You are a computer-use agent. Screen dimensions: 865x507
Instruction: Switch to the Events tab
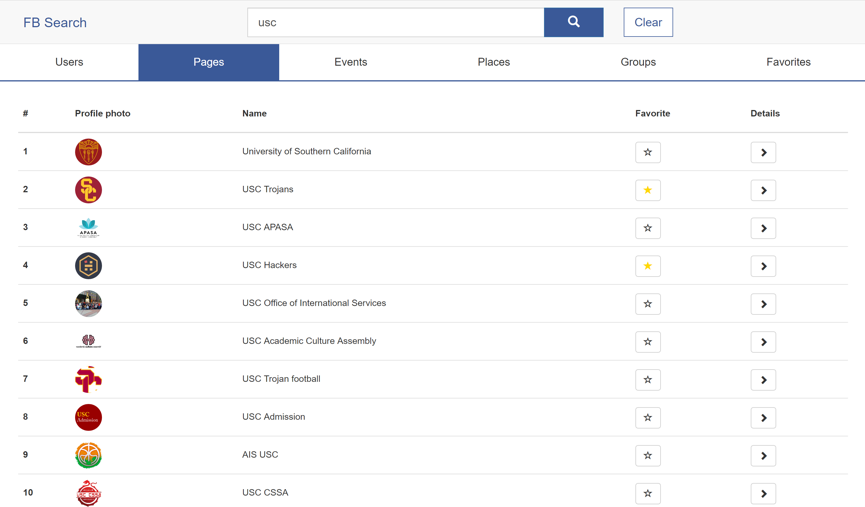coord(350,62)
